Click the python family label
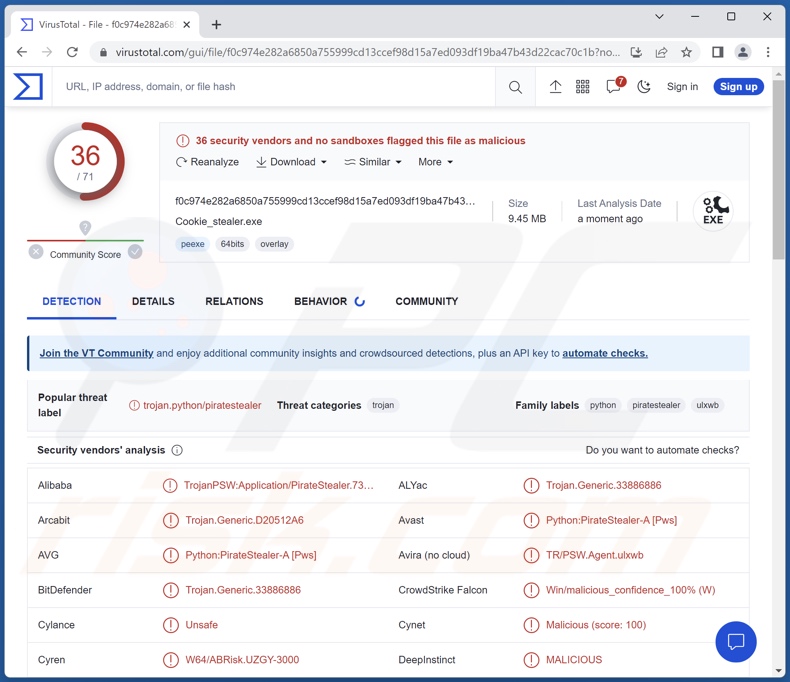This screenshot has width=790, height=682. coord(603,405)
